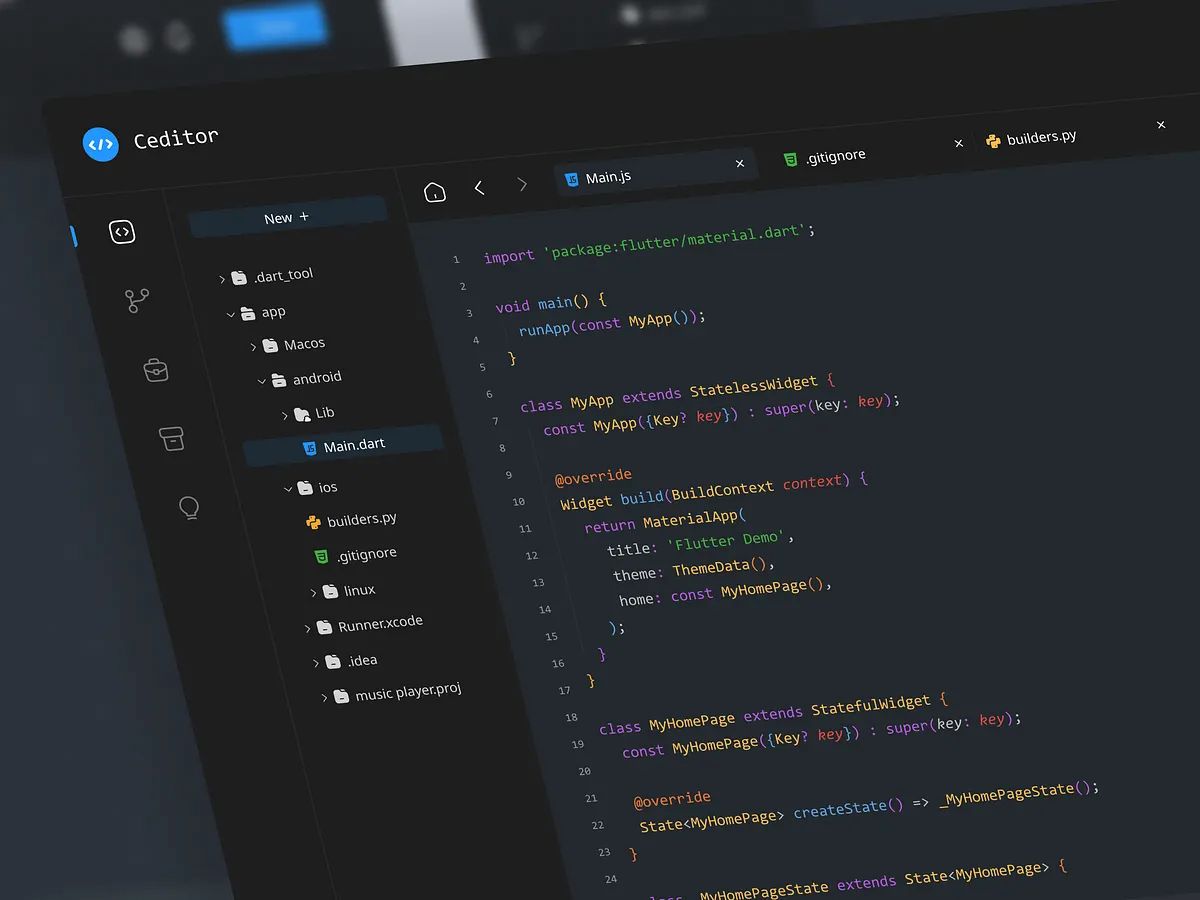Click the Python icon on builders.py tab
Viewport: 1200px width, 900px height.
(992, 141)
